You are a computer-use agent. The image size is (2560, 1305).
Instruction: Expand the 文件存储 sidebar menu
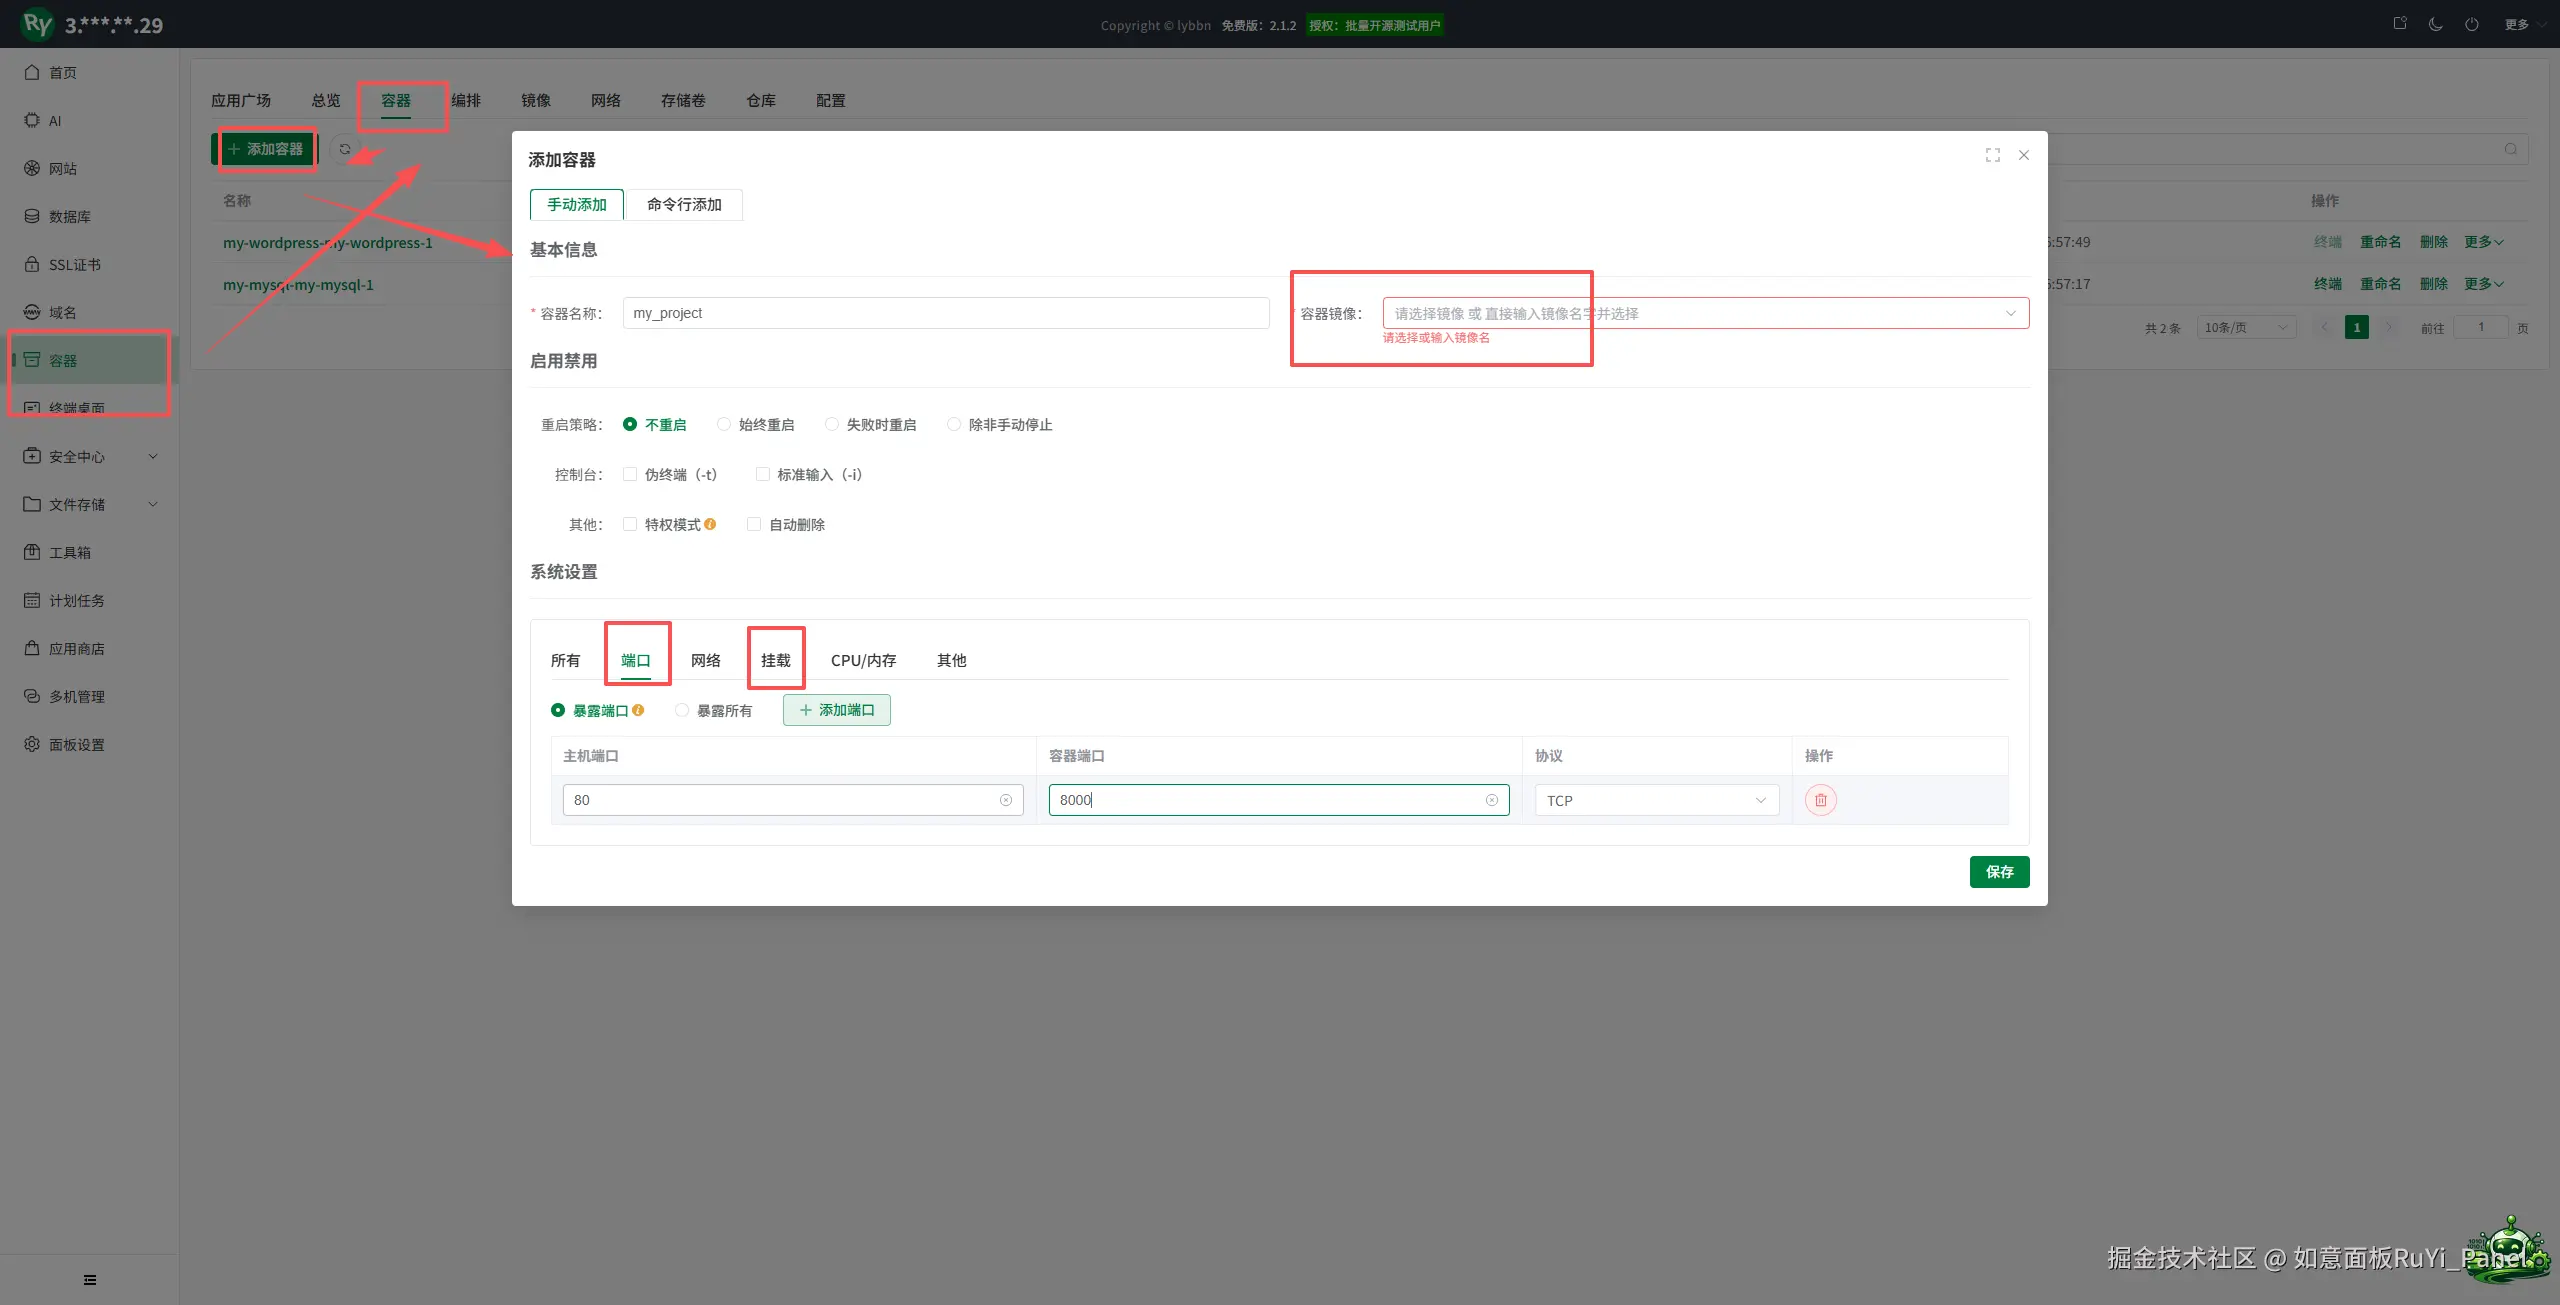click(90, 504)
